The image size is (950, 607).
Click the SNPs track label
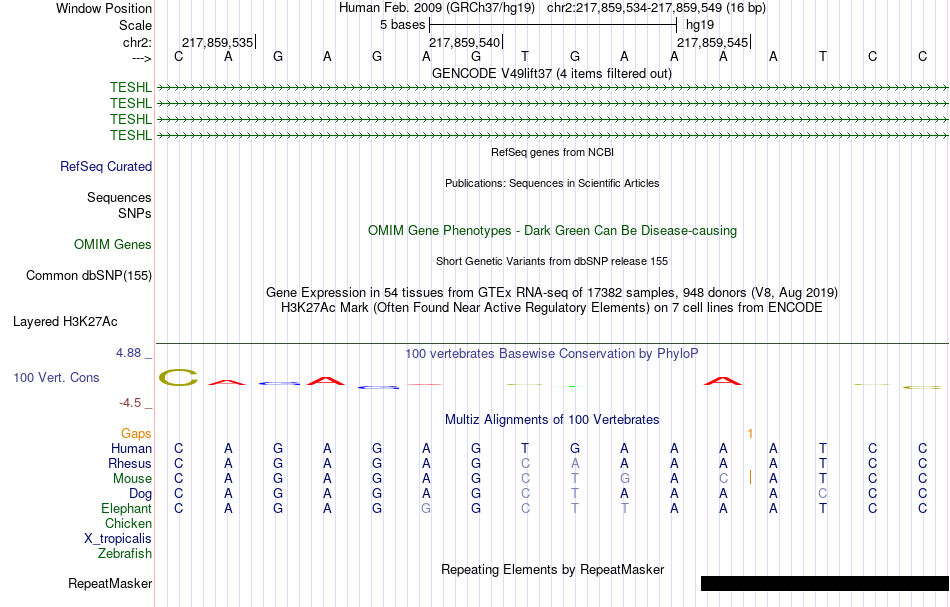(135, 213)
